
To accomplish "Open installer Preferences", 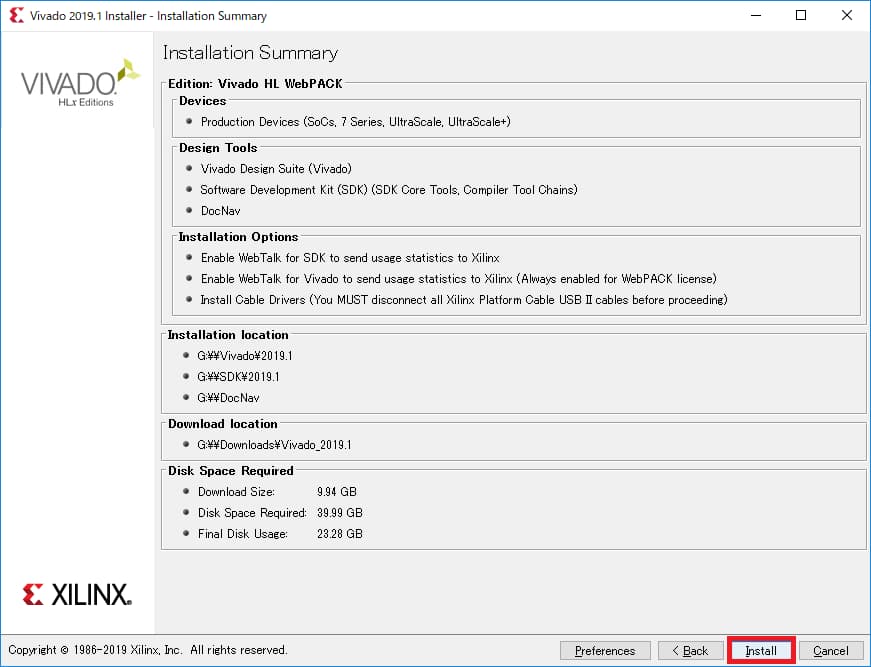I will tap(605, 650).
